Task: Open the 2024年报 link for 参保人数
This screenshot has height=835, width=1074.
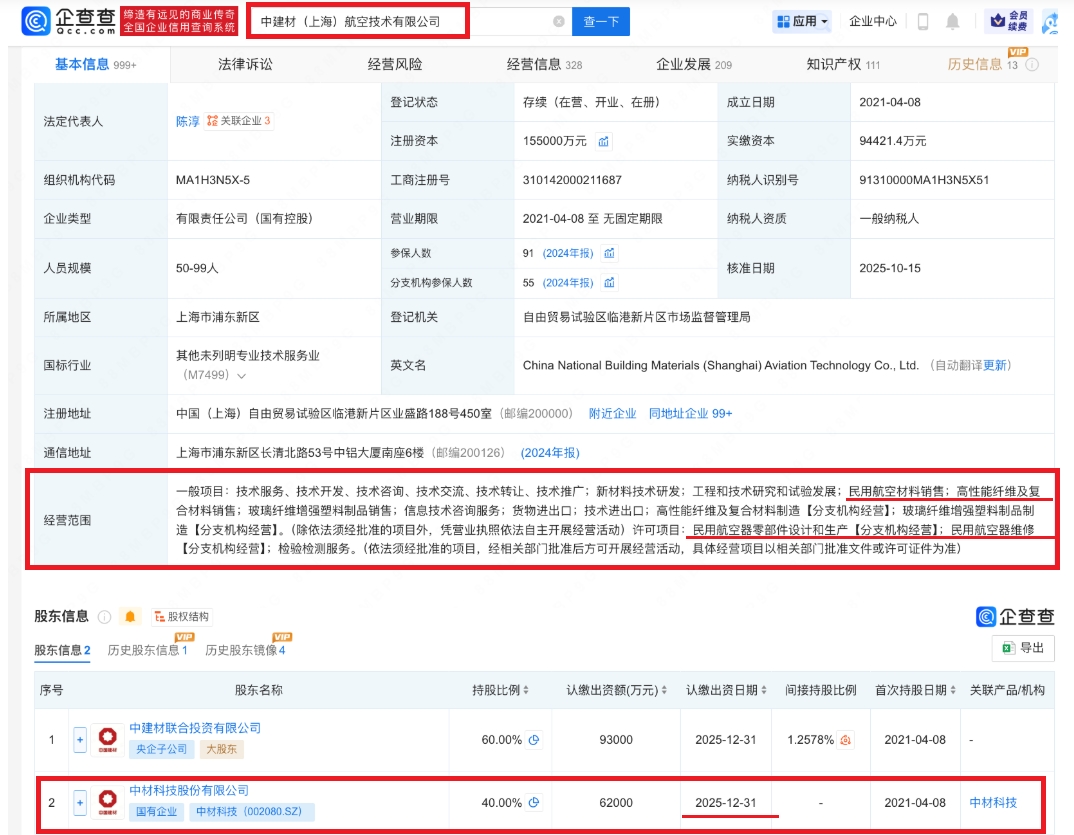Action: tap(568, 253)
